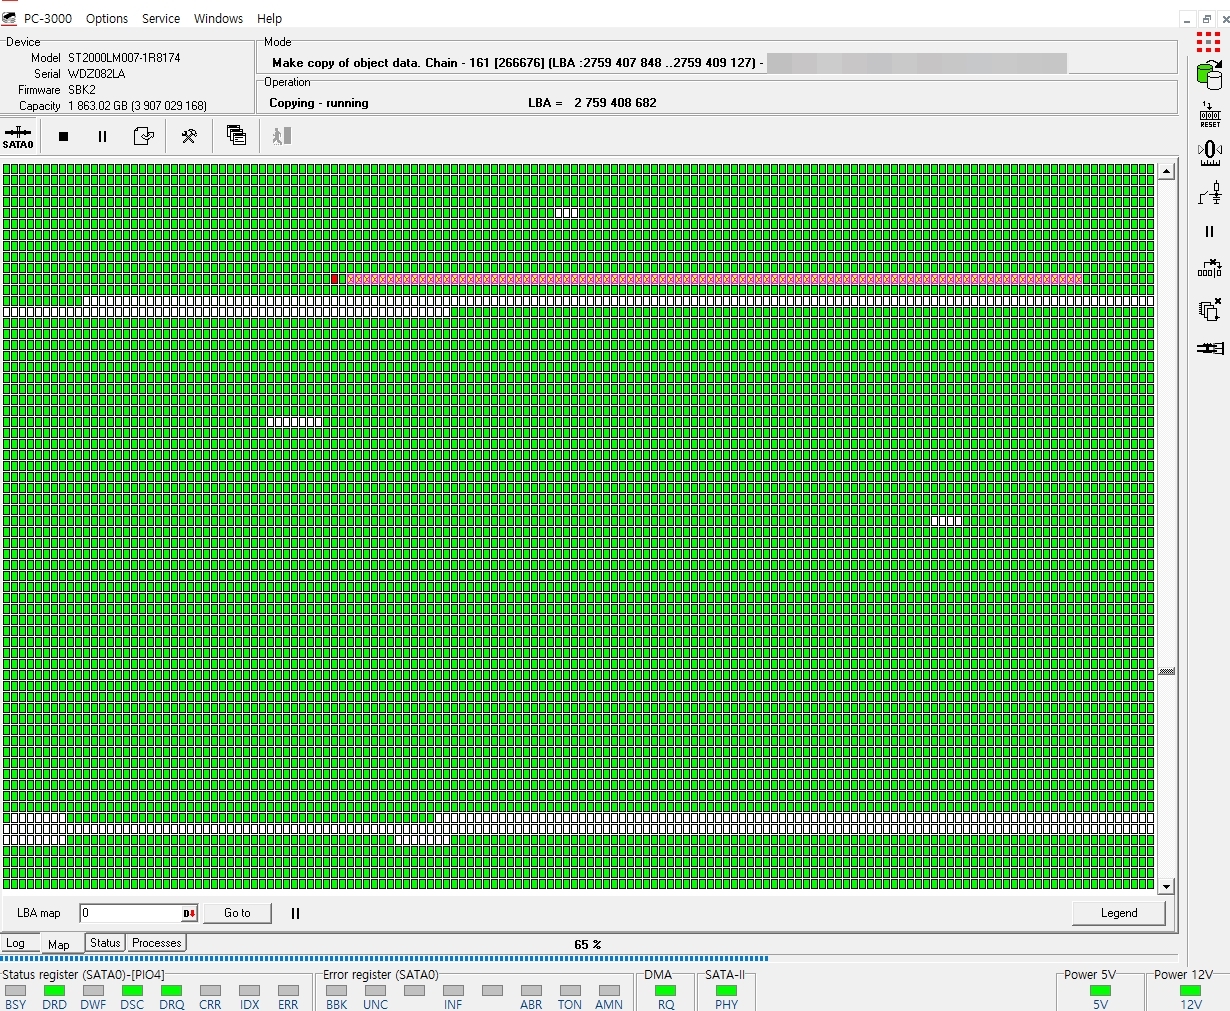Select the Map tab
Screen dimensions: 1230x1011
pyautogui.click(x=59, y=944)
